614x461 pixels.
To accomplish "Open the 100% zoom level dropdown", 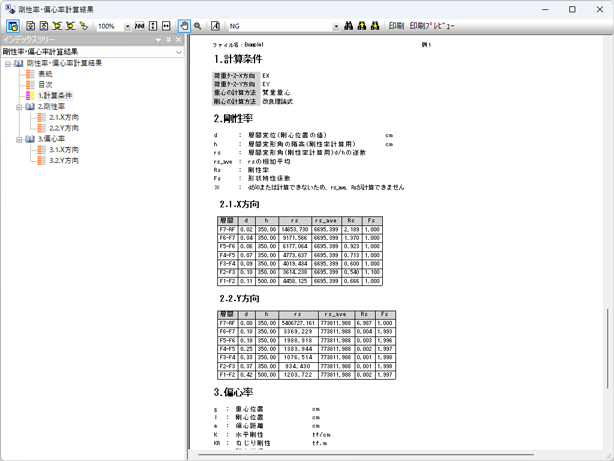I will 127,26.
